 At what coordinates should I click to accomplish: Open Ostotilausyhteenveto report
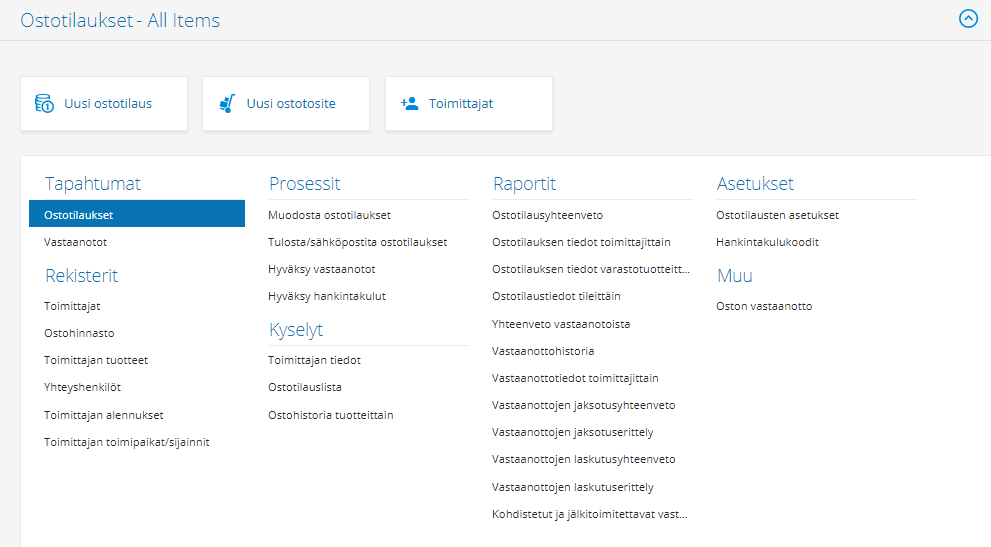(x=547, y=215)
